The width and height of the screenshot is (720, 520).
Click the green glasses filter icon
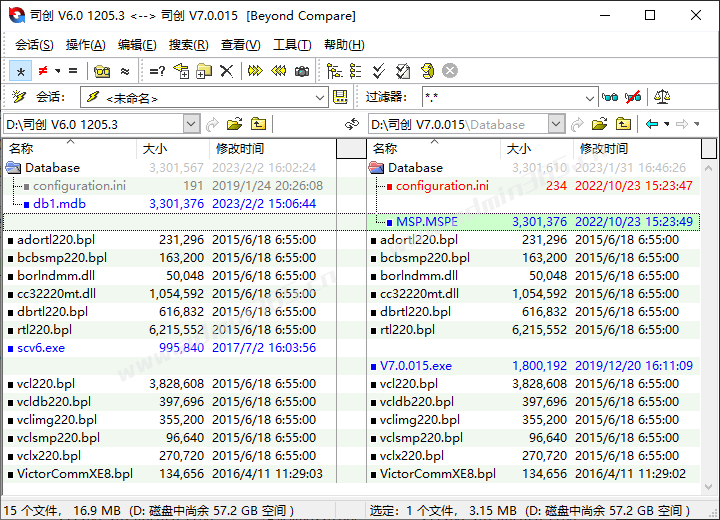point(610,97)
